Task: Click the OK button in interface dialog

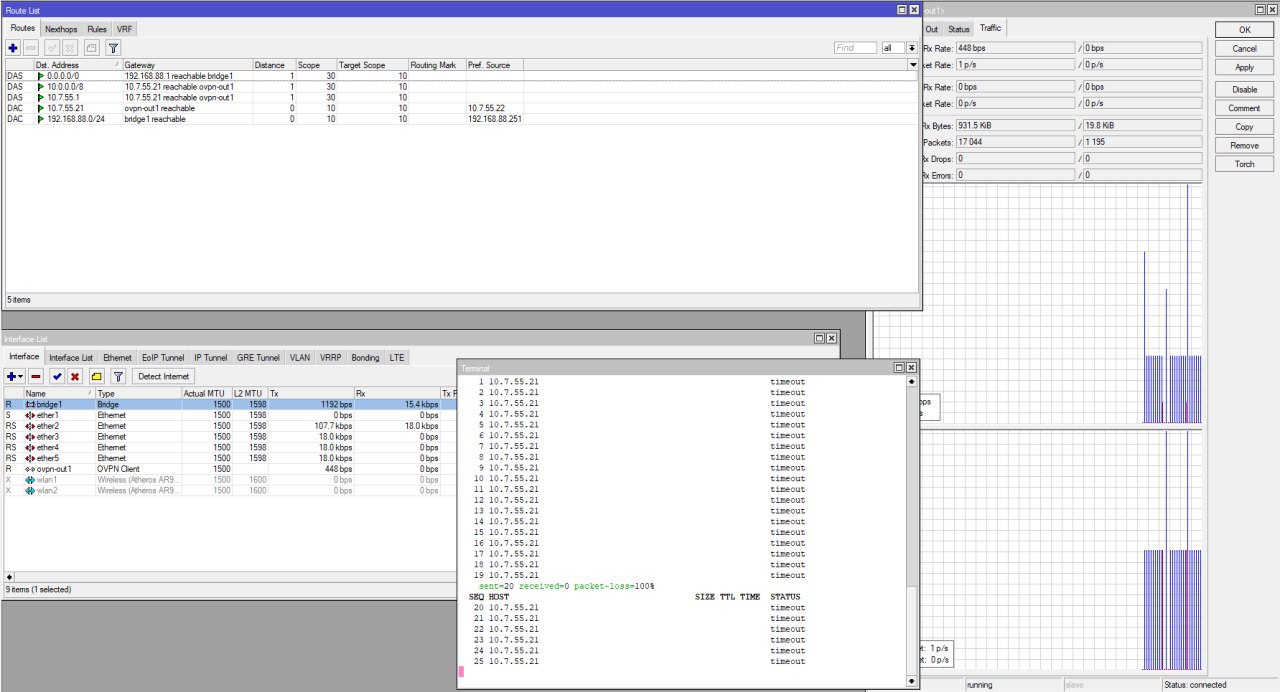Action: [x=1244, y=30]
